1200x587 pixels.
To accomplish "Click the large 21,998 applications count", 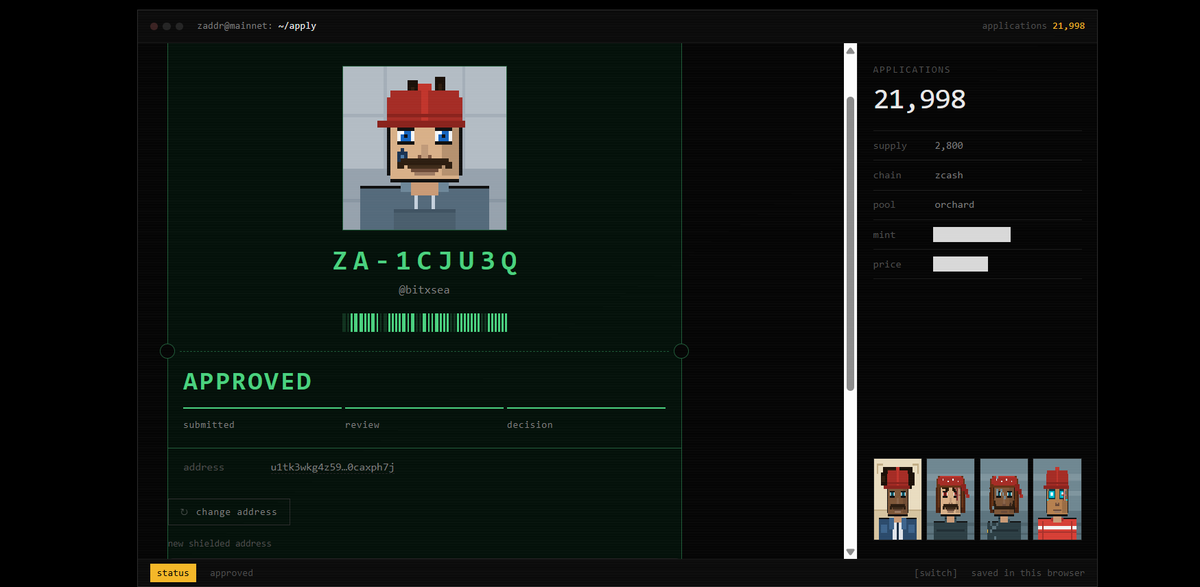I will (920, 99).
